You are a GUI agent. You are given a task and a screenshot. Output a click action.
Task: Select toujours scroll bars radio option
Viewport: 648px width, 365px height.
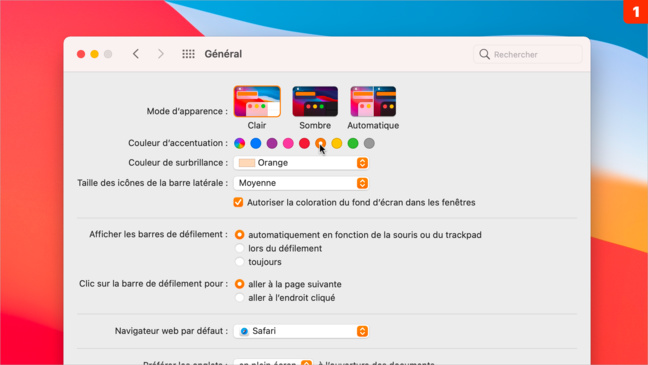click(x=239, y=262)
